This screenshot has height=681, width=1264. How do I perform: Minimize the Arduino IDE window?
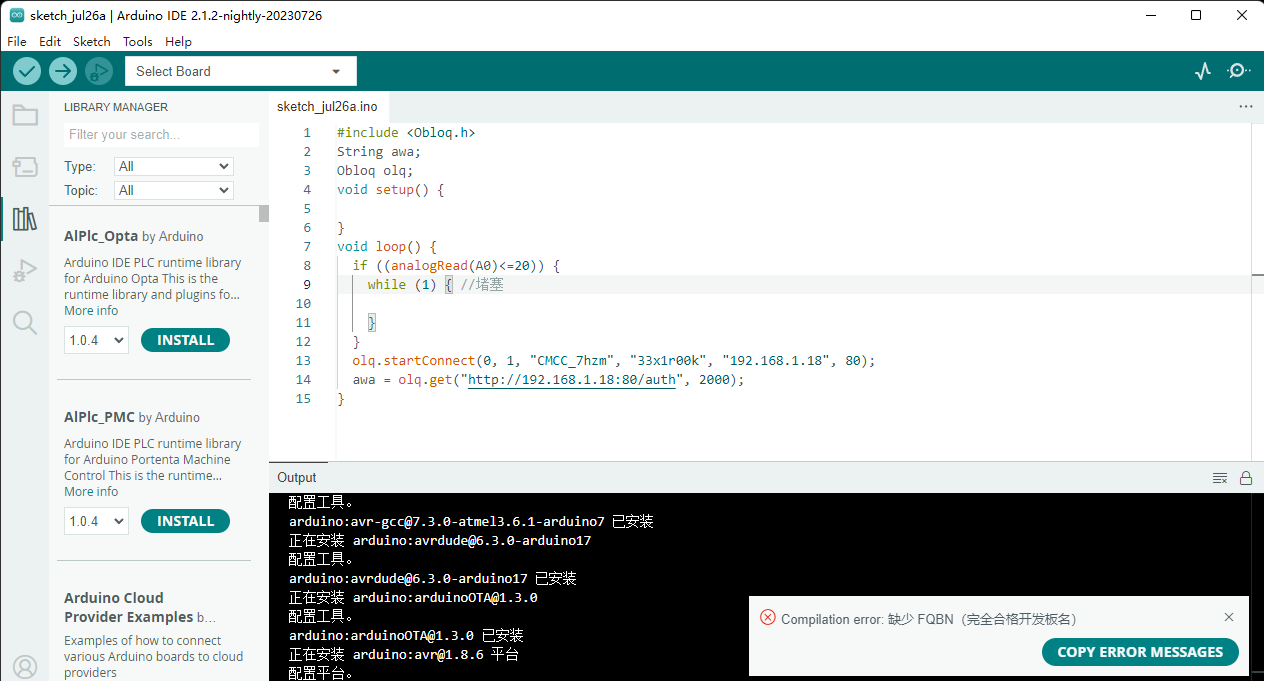tap(1149, 15)
